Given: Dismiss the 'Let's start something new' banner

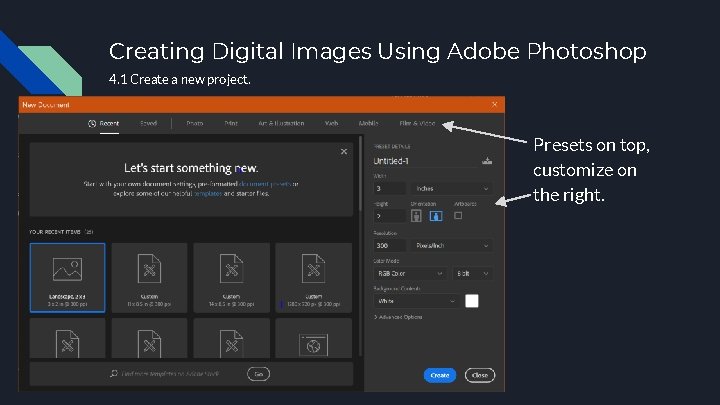Looking at the screenshot, I should [x=344, y=152].
